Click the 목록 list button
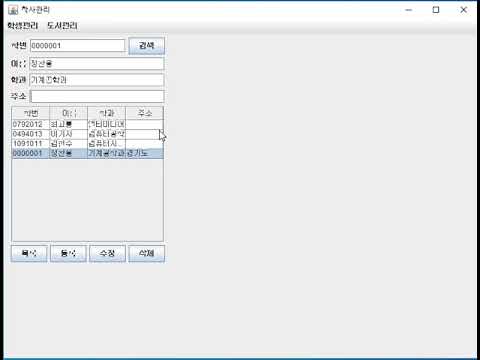 pyautogui.click(x=29, y=254)
